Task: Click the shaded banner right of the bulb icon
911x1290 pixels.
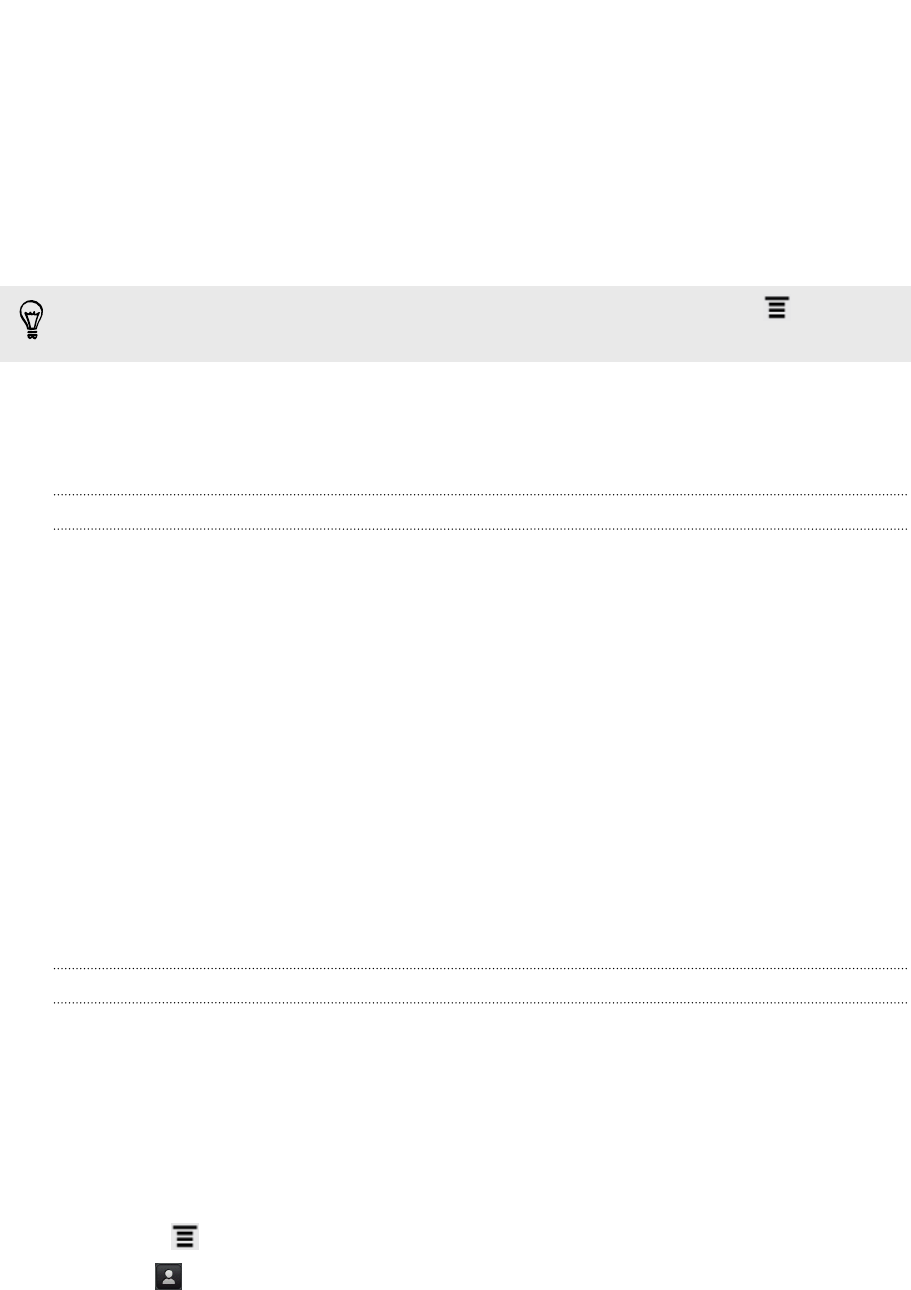Action: [400, 324]
